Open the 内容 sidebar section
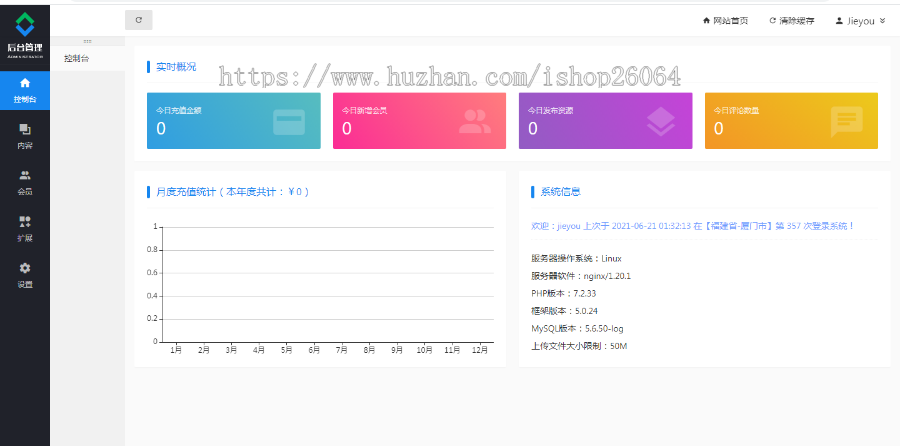 (25, 137)
